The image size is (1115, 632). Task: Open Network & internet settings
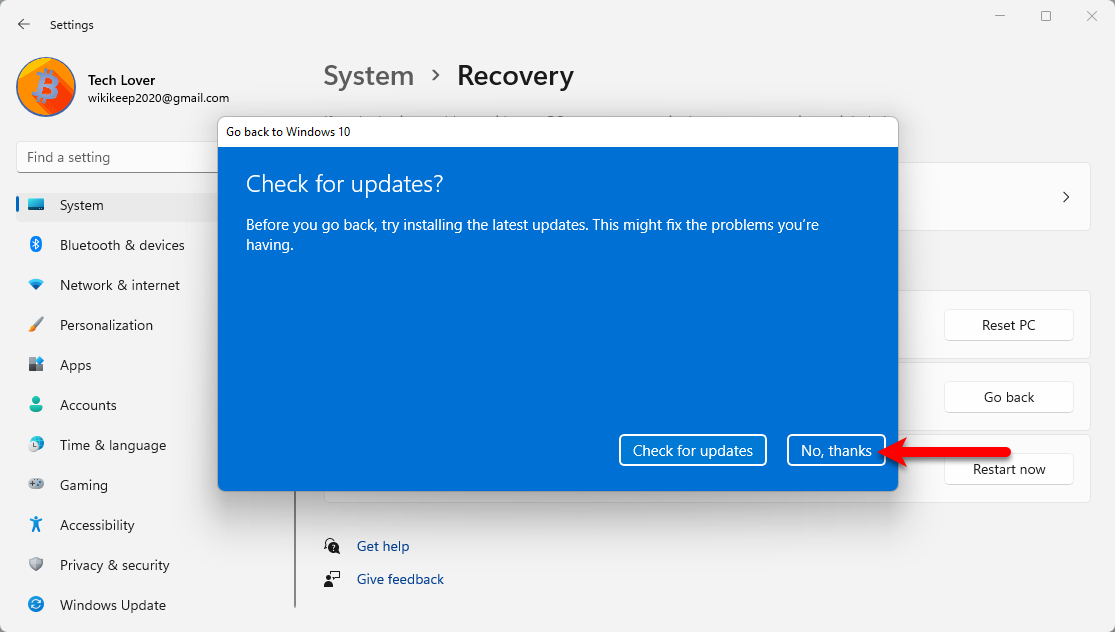tap(117, 284)
